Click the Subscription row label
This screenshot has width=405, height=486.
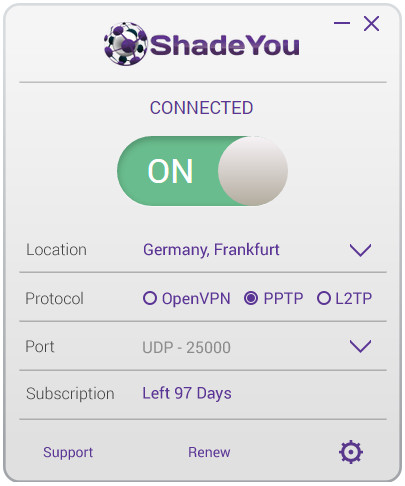70,394
